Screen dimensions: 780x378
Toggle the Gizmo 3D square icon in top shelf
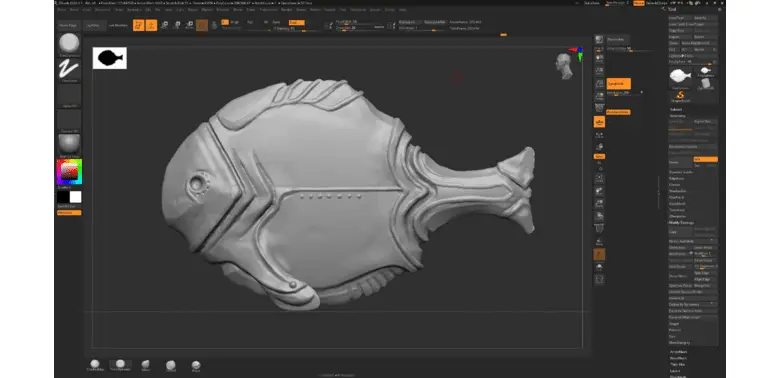tap(202, 25)
